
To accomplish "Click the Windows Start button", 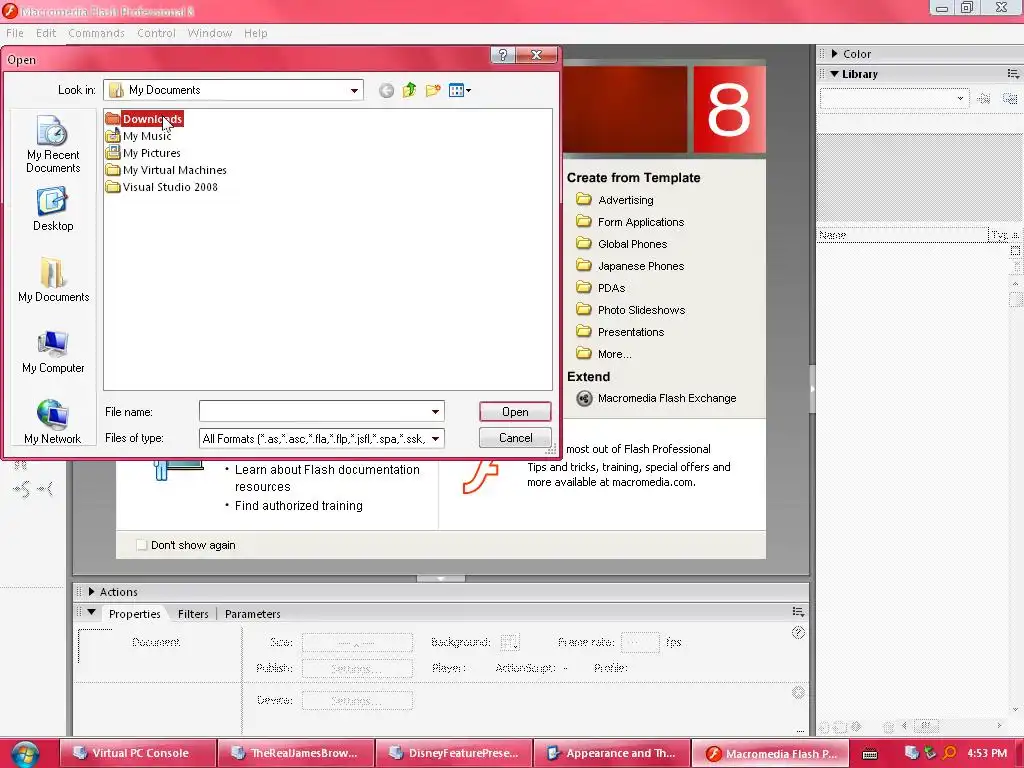I will 25,754.
